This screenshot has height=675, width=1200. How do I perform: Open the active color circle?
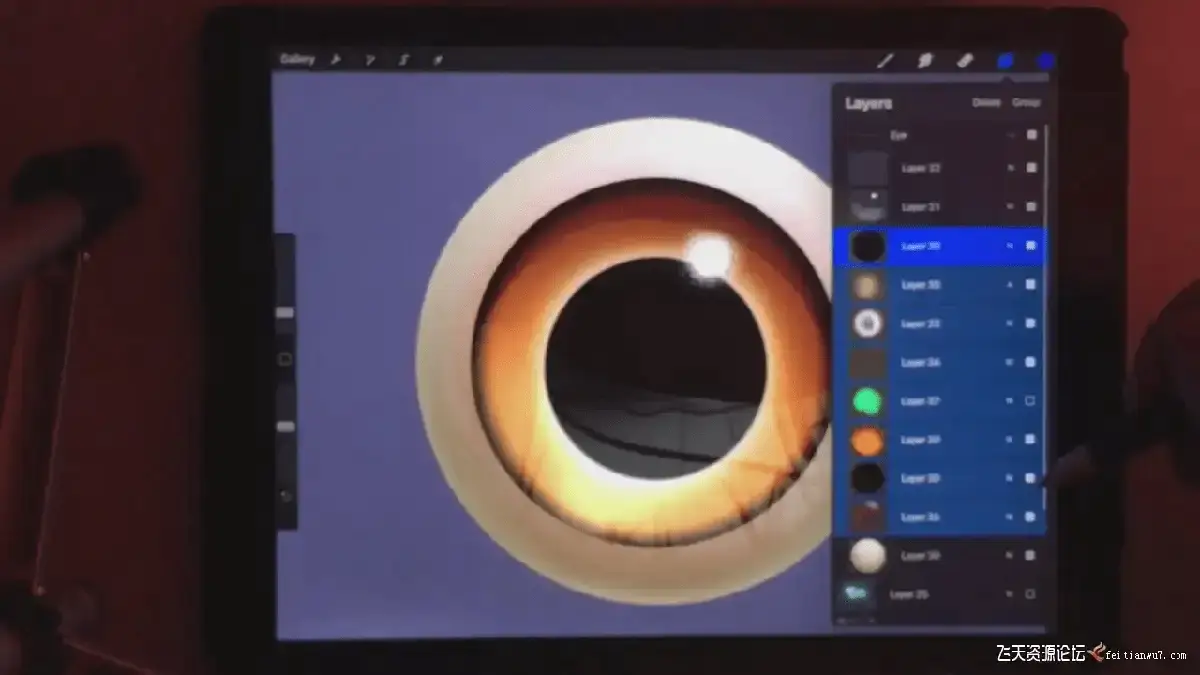tap(1046, 61)
